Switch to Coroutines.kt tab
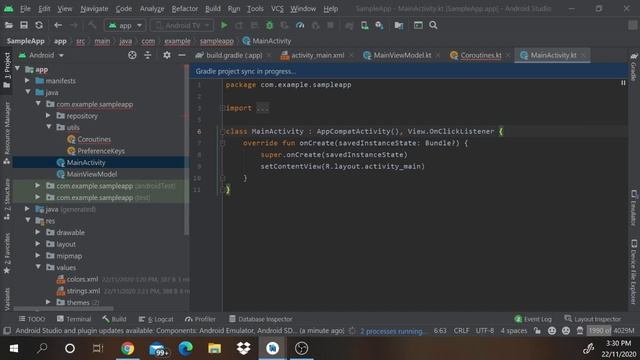Image resolution: width=640 pixels, height=360 pixels. 480,56
